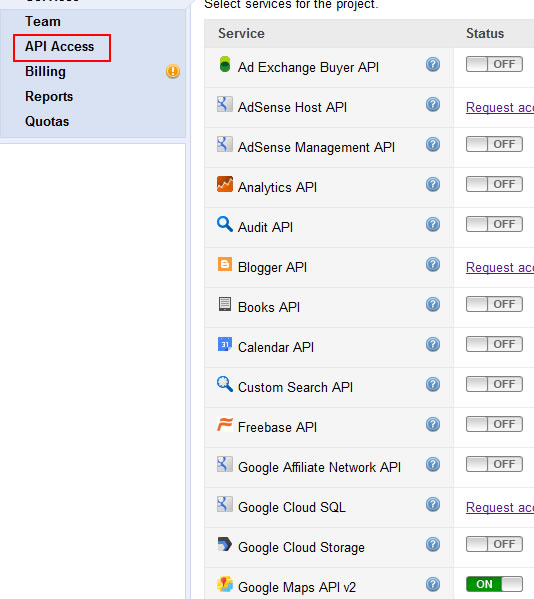Turn on Audit API switch
Image resolution: width=534 pixels, height=599 pixels.
coord(494,224)
